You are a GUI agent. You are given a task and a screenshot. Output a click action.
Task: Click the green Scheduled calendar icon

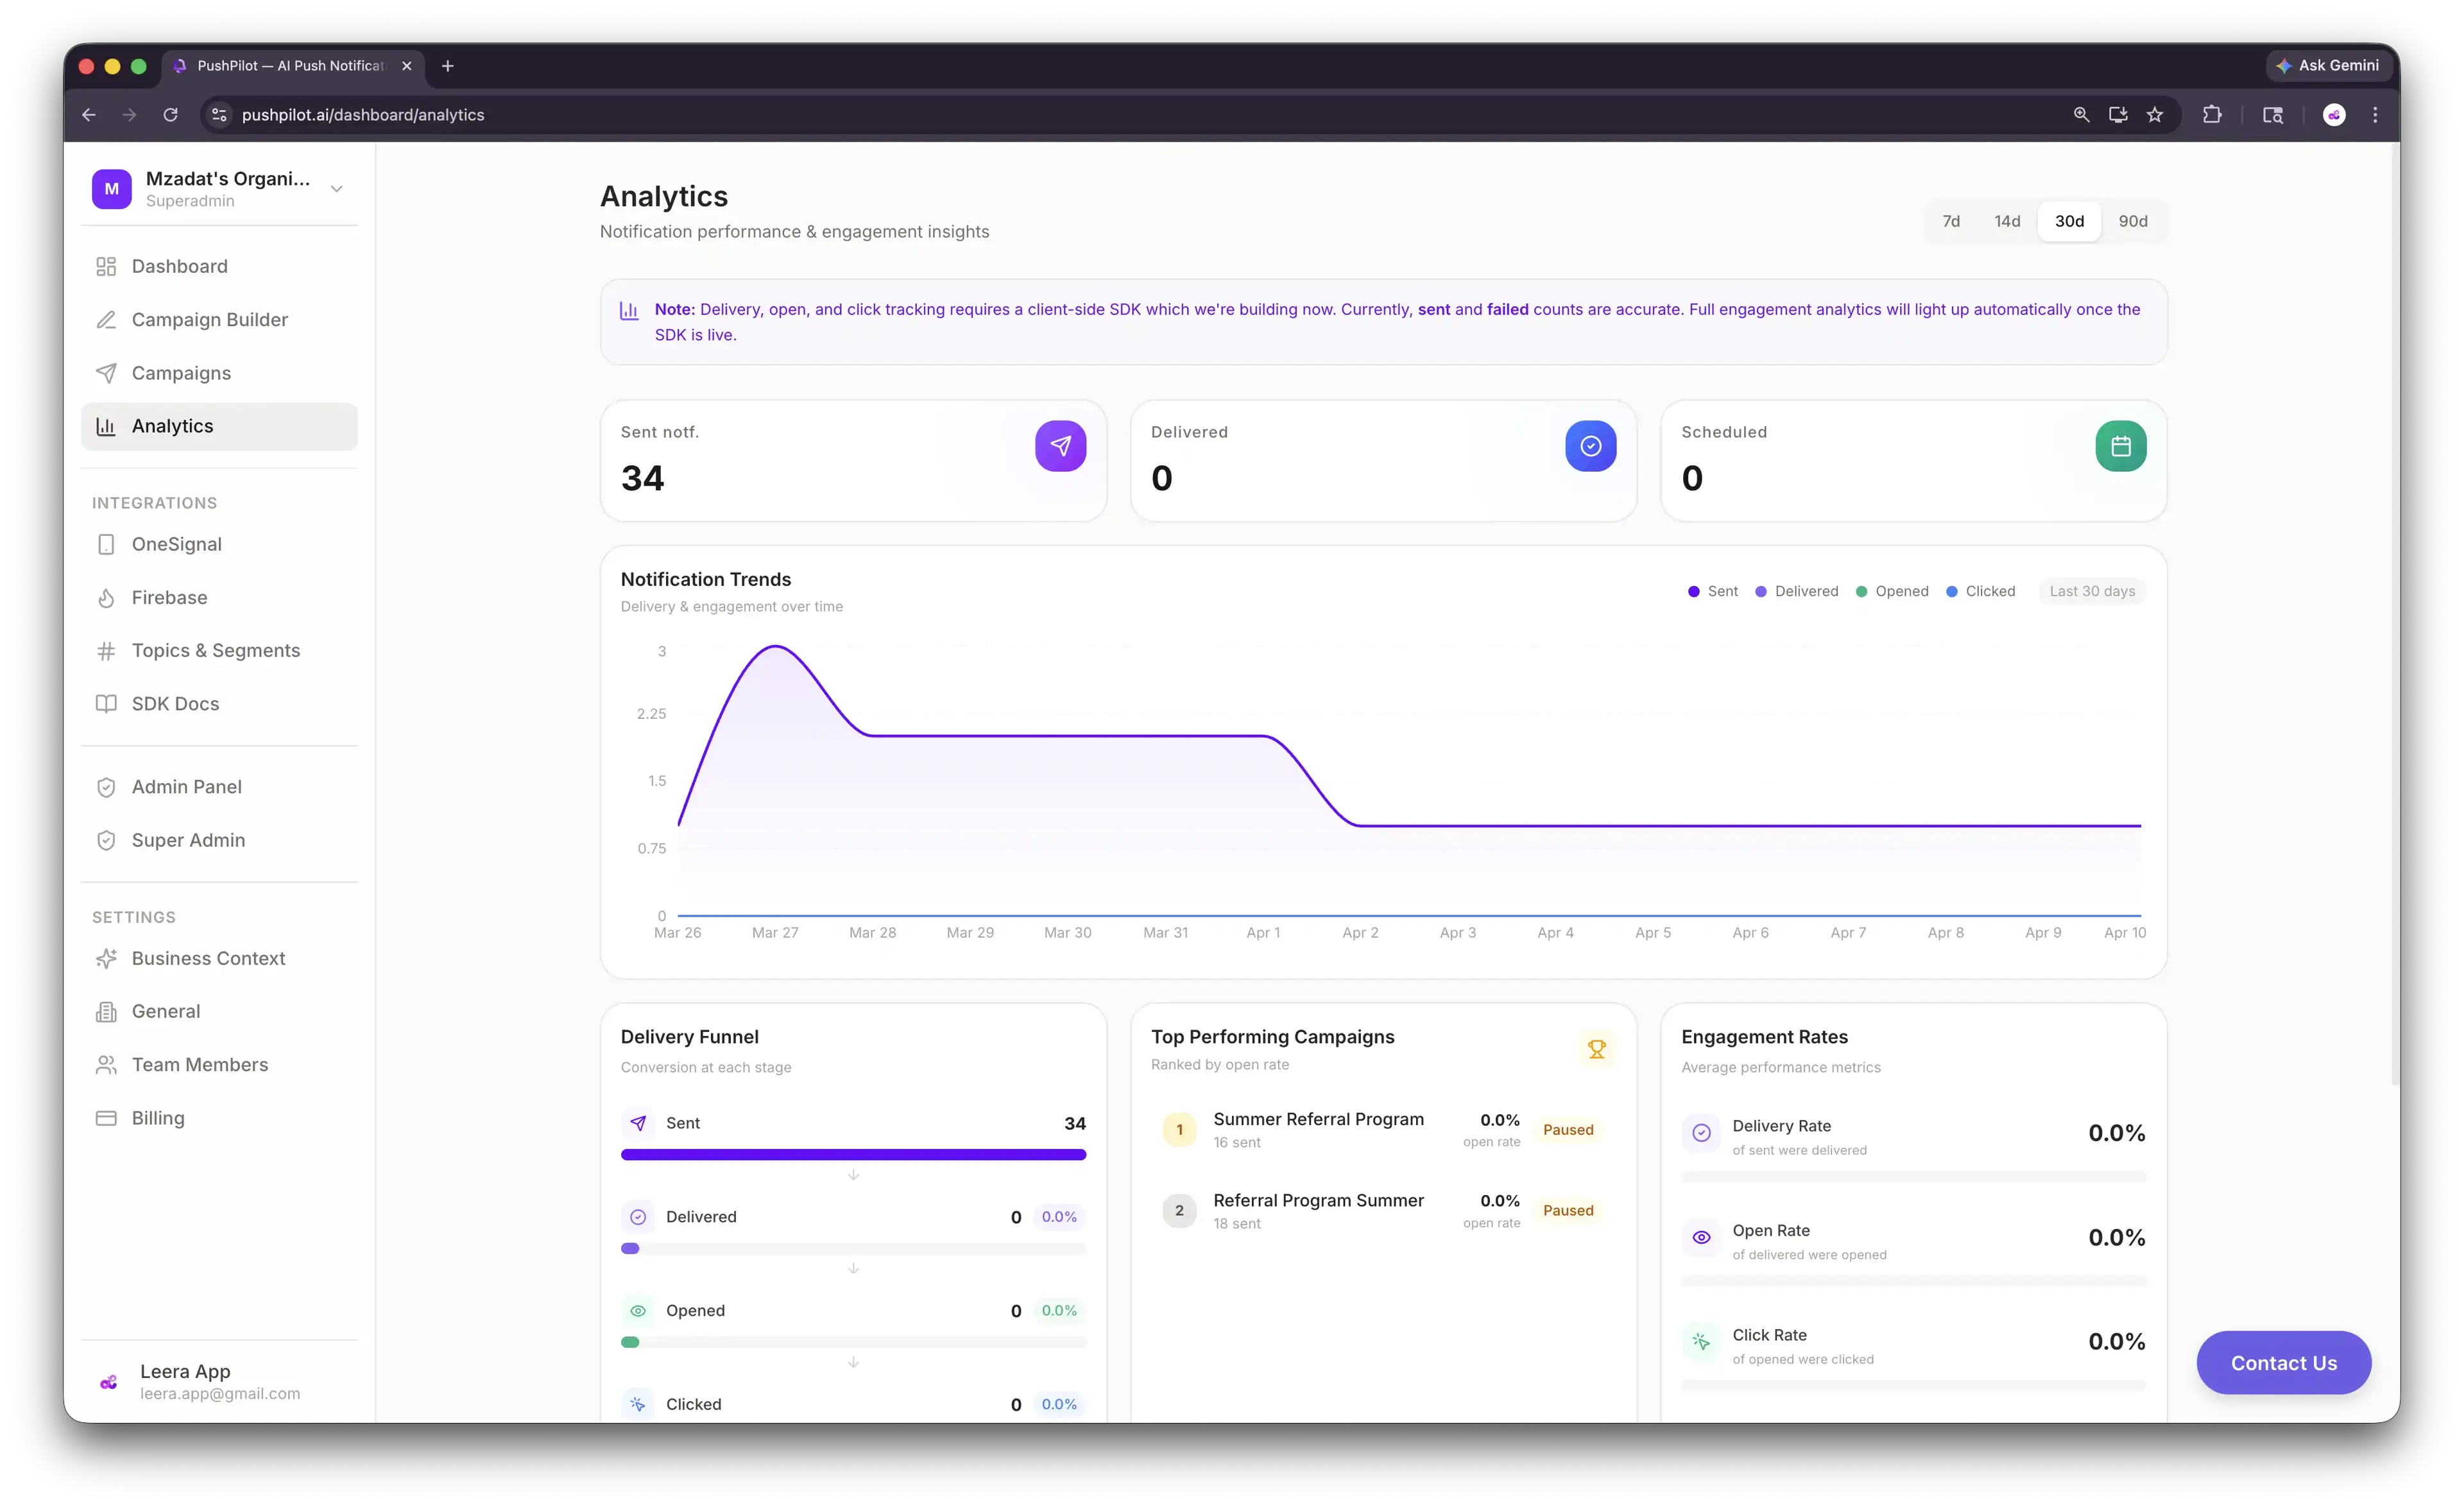2120,446
